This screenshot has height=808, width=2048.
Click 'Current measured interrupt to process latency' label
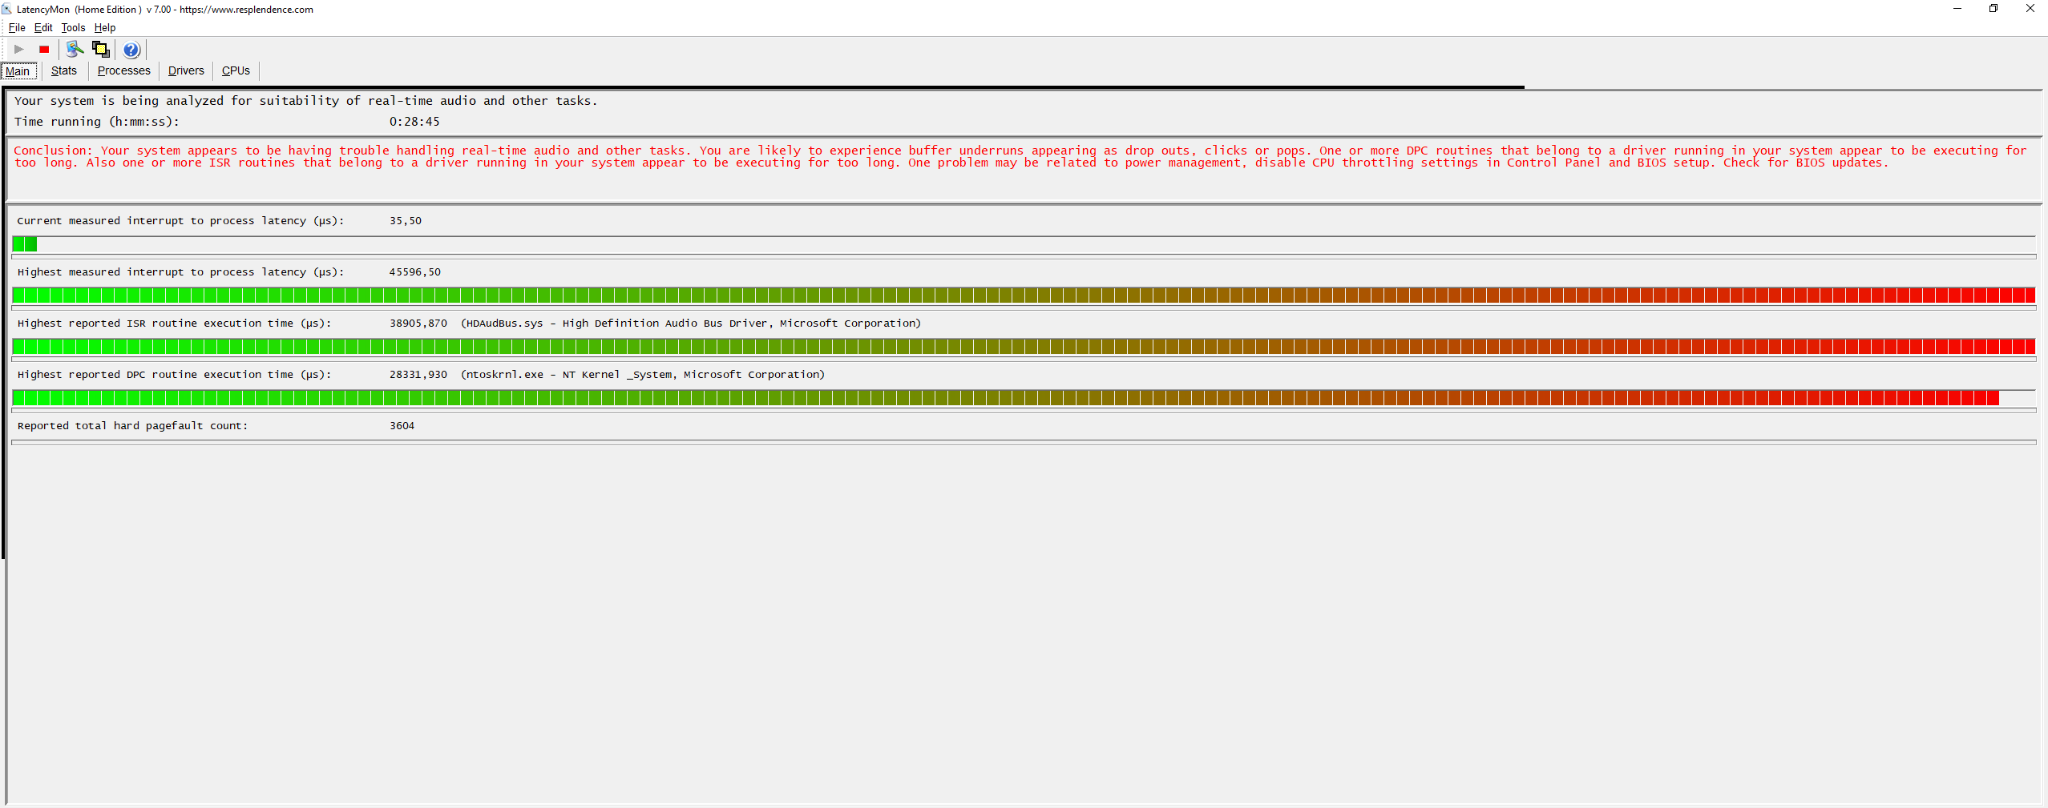[180, 221]
